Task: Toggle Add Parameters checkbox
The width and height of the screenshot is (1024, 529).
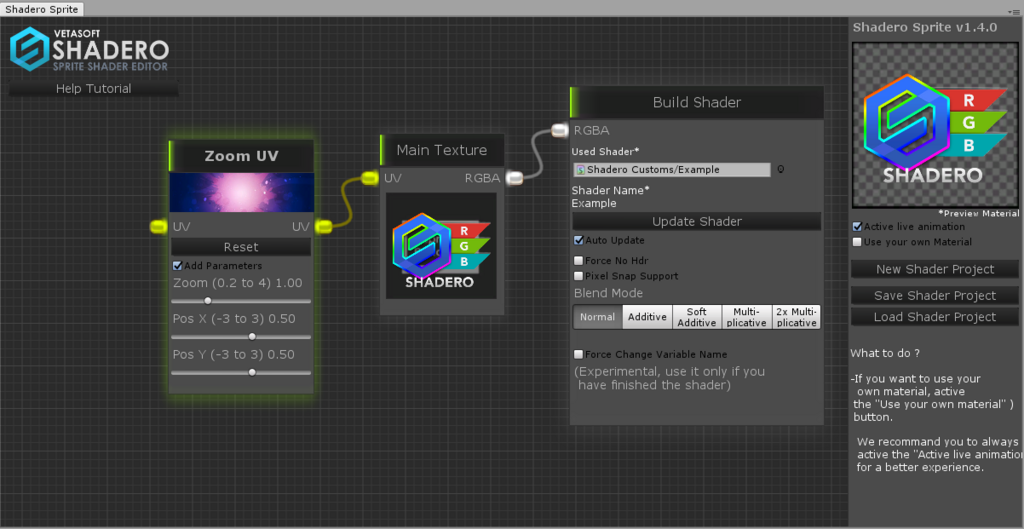Action: point(177,266)
